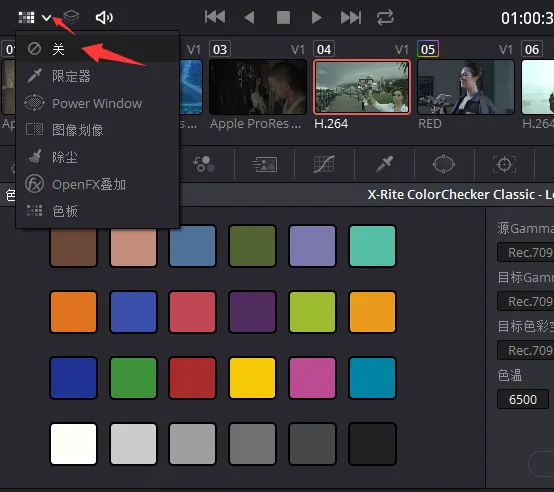Screen dimensions: 554x492
Task: Open the tracker palette icon
Action: pos(504,164)
